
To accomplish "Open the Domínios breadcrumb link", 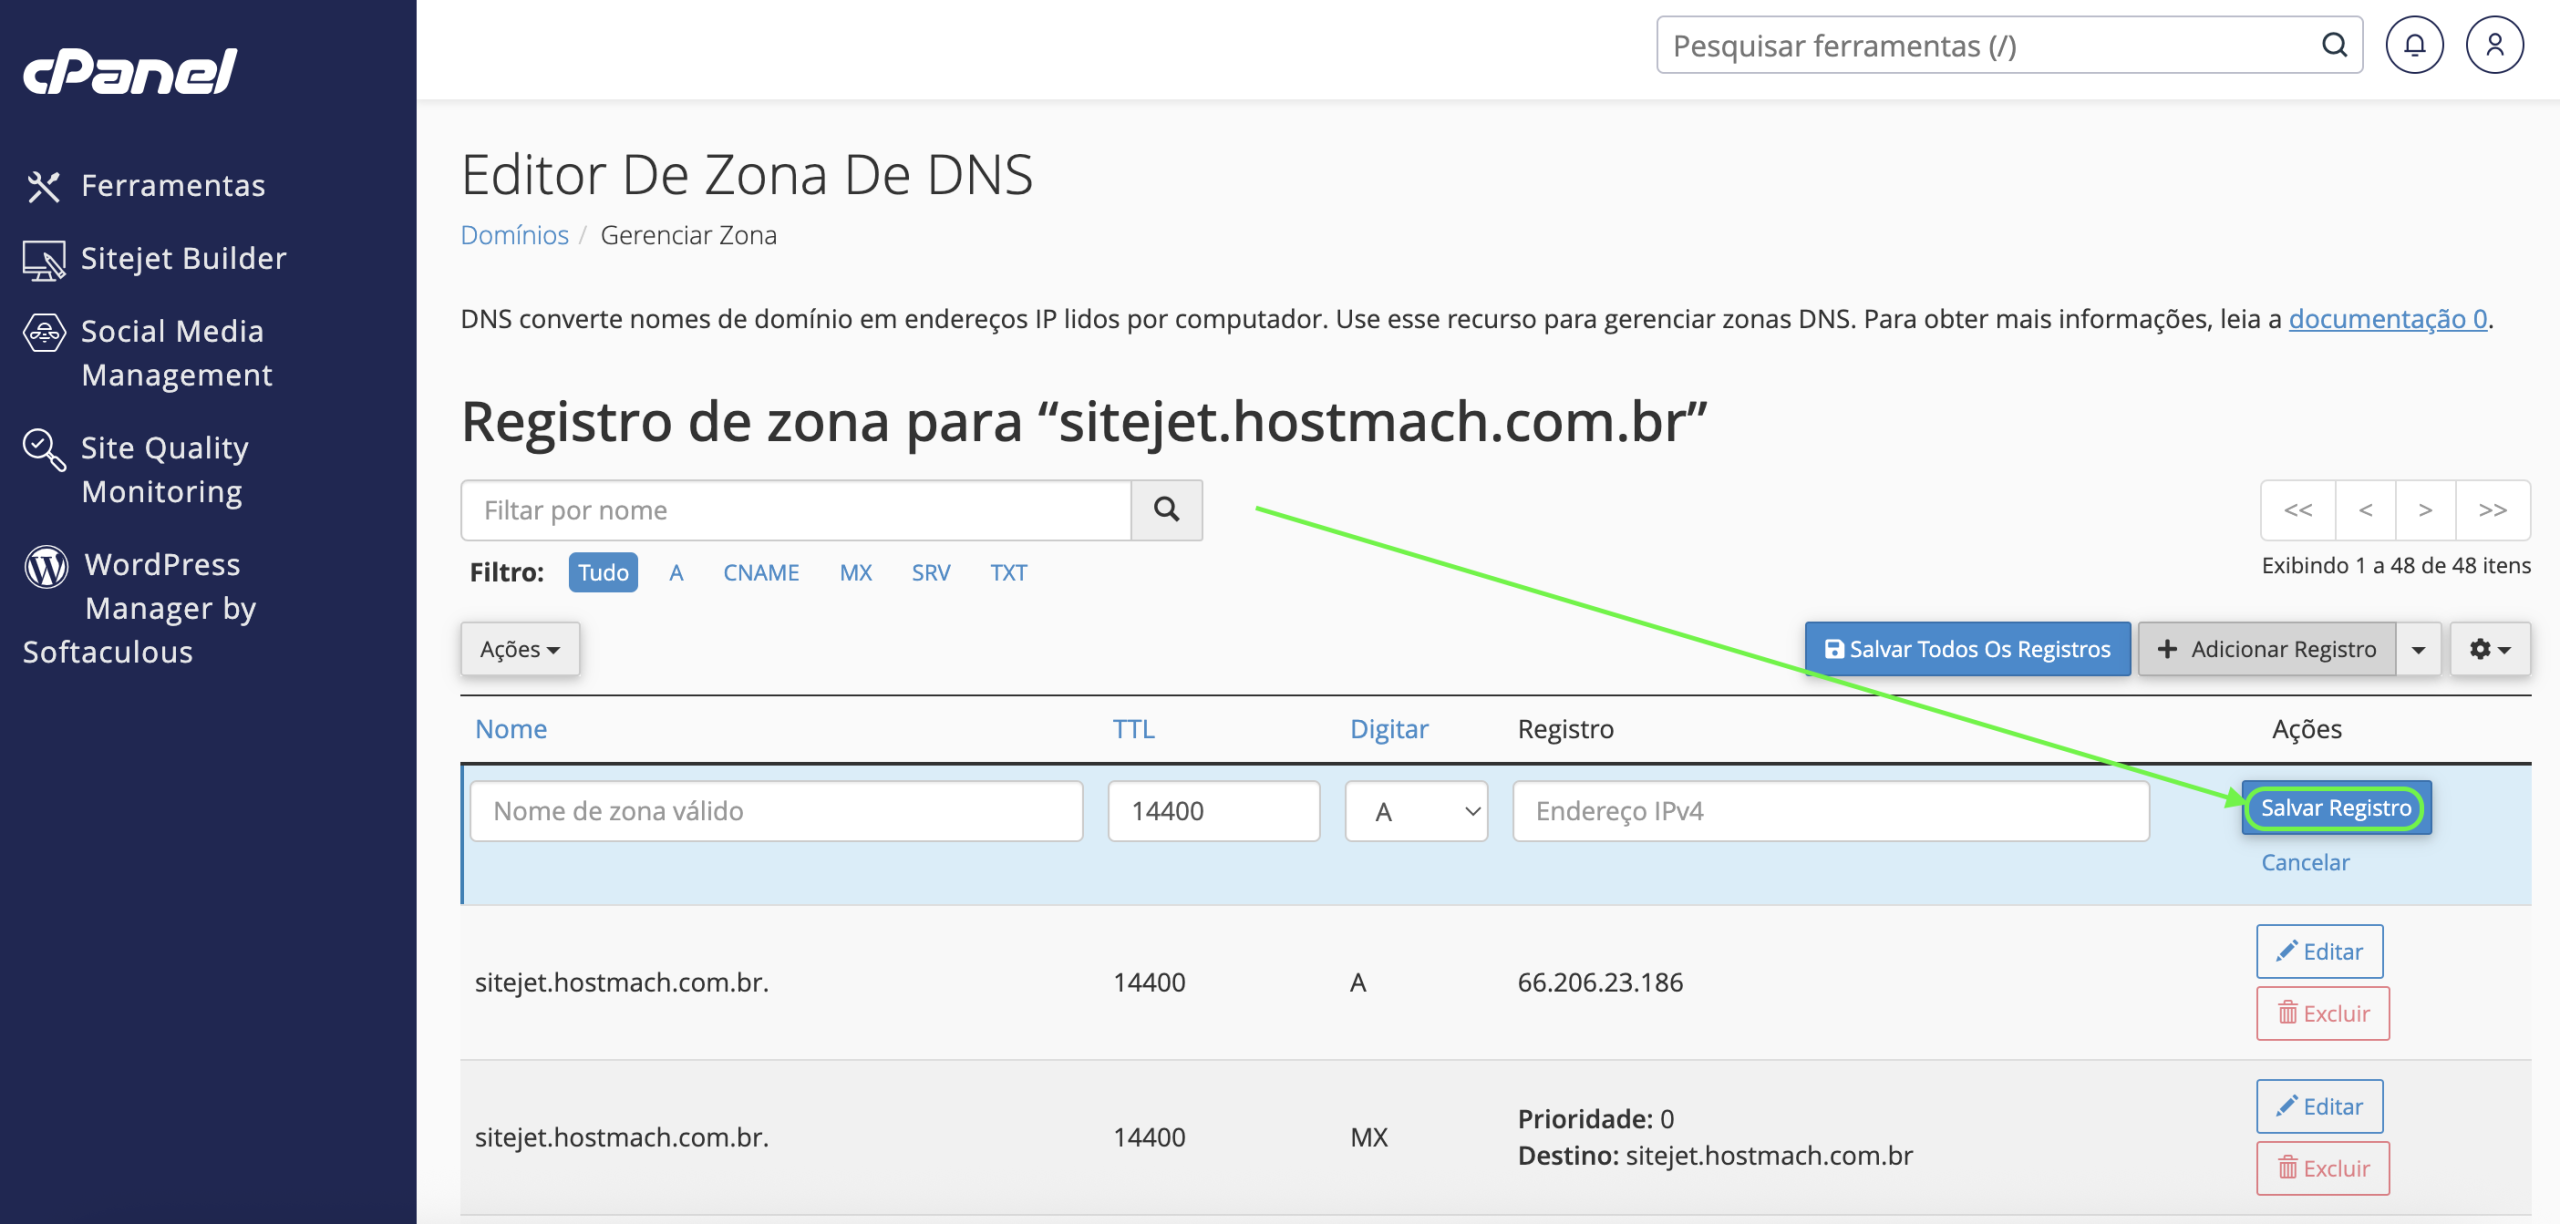I will (x=514, y=235).
